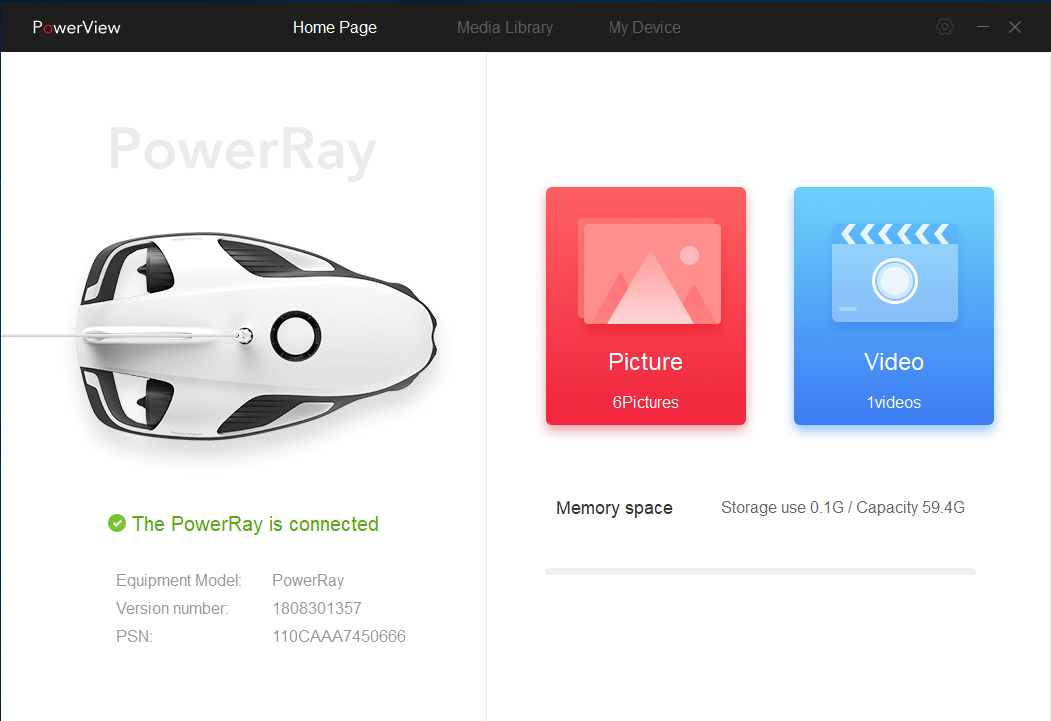This screenshot has width=1051, height=721.
Task: Click the version number 1808301357
Action: (316, 608)
